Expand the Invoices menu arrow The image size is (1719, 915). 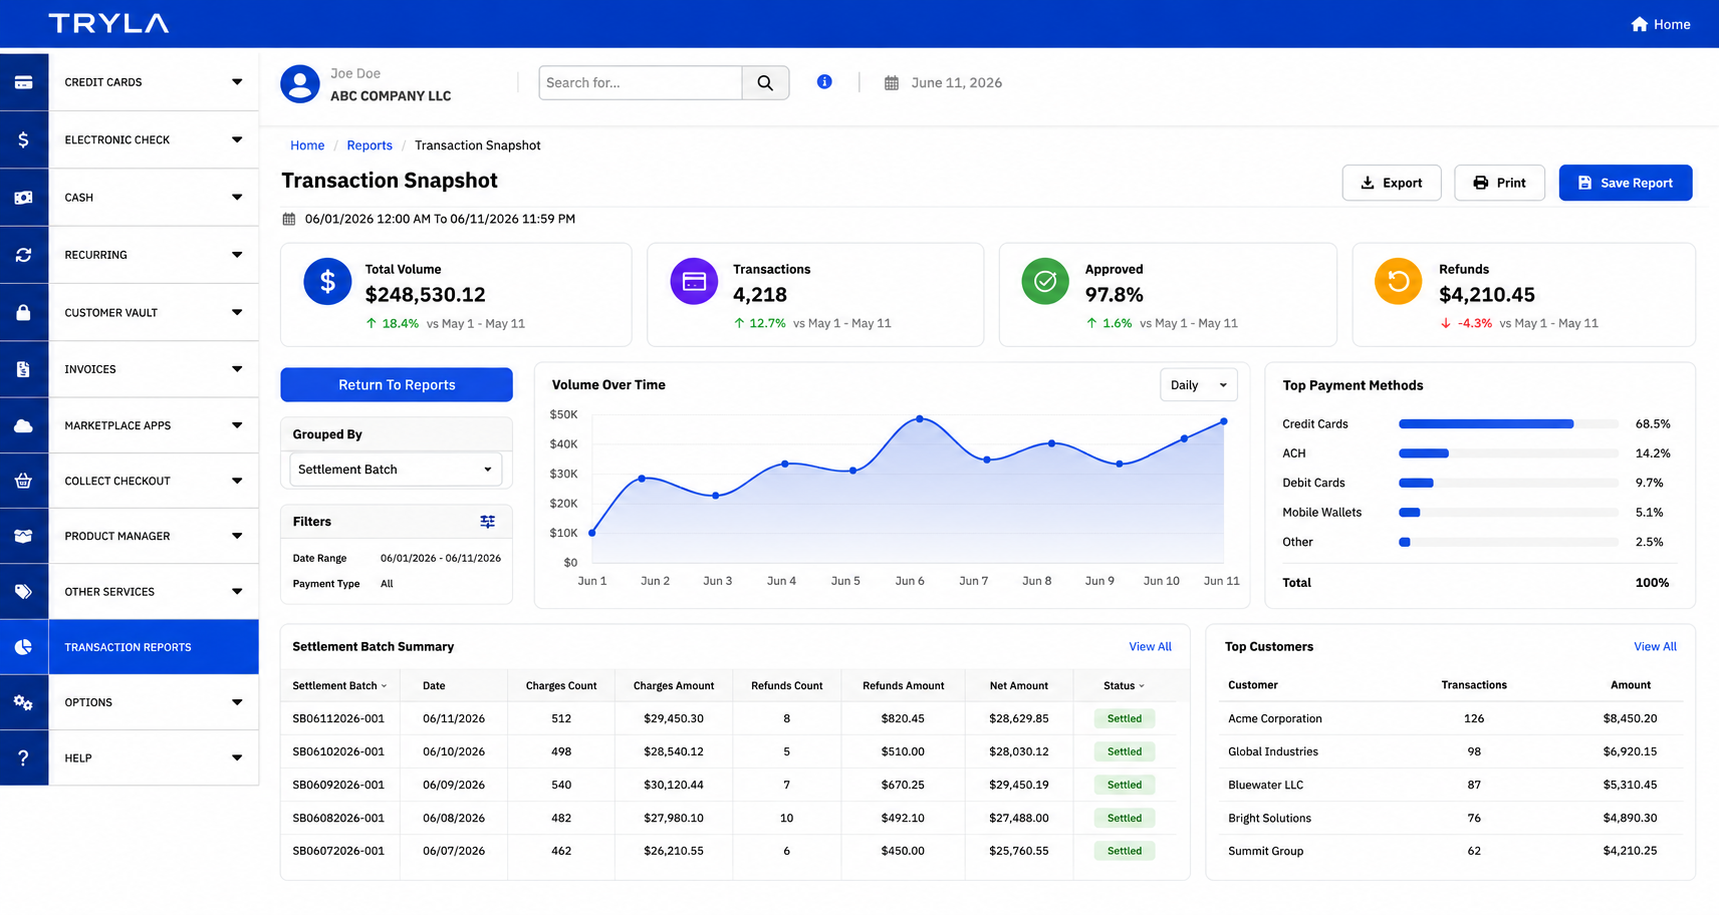237,369
